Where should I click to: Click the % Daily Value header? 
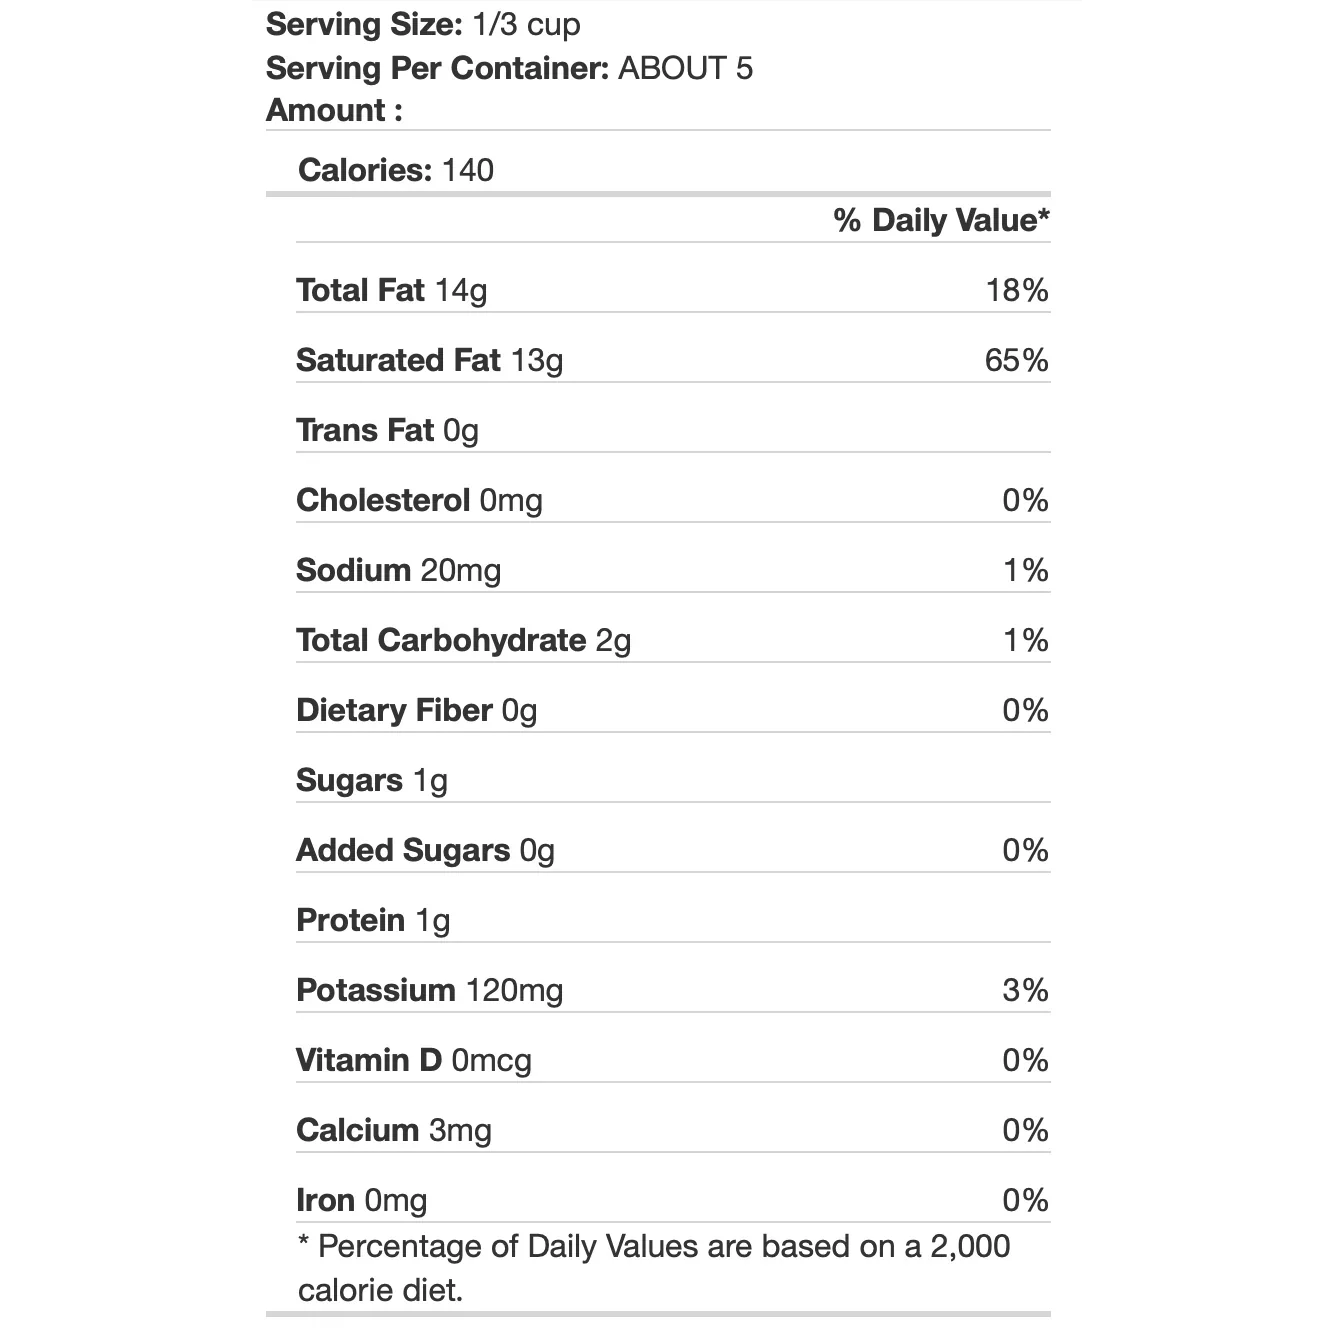[942, 220]
